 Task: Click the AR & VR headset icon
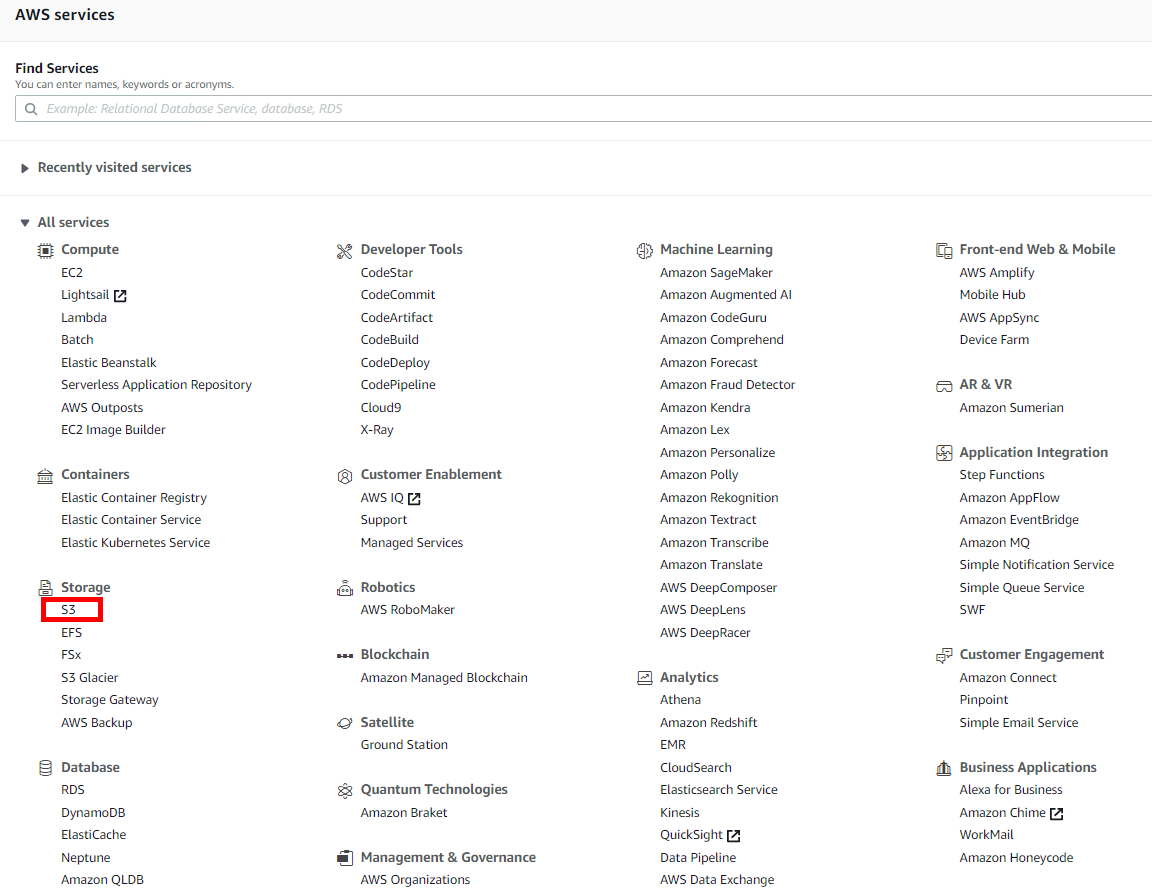943,385
